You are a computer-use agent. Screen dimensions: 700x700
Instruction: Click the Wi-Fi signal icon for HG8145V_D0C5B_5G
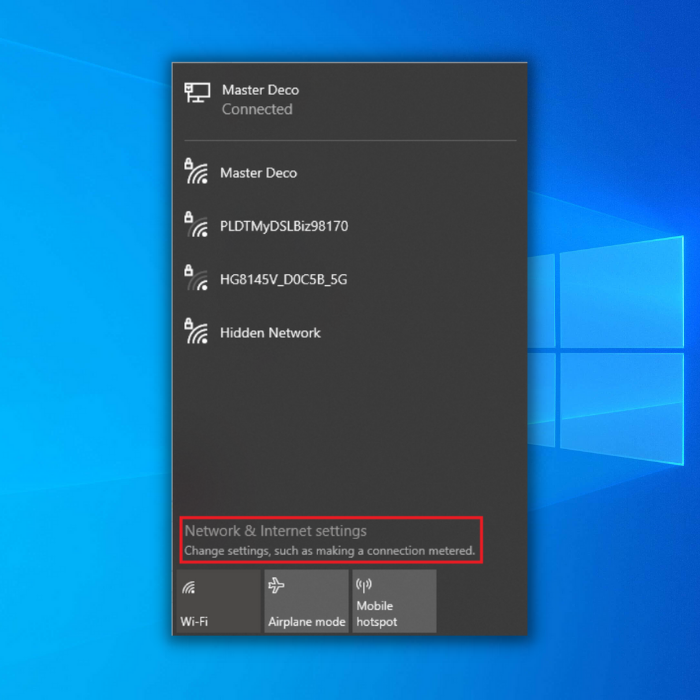pos(196,278)
